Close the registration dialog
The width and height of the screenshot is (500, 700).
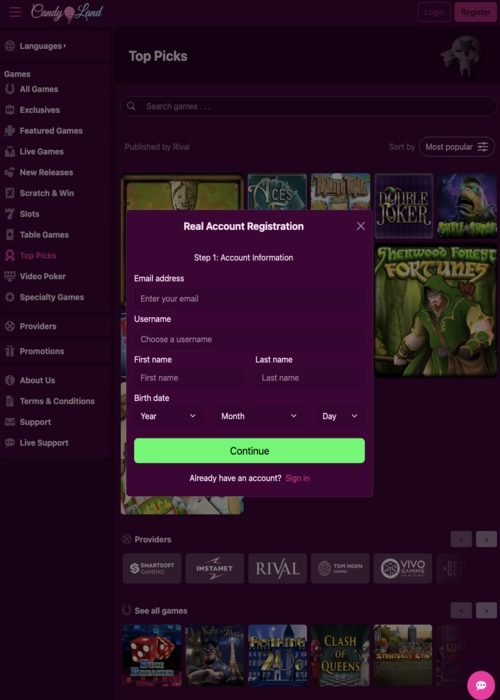click(361, 226)
